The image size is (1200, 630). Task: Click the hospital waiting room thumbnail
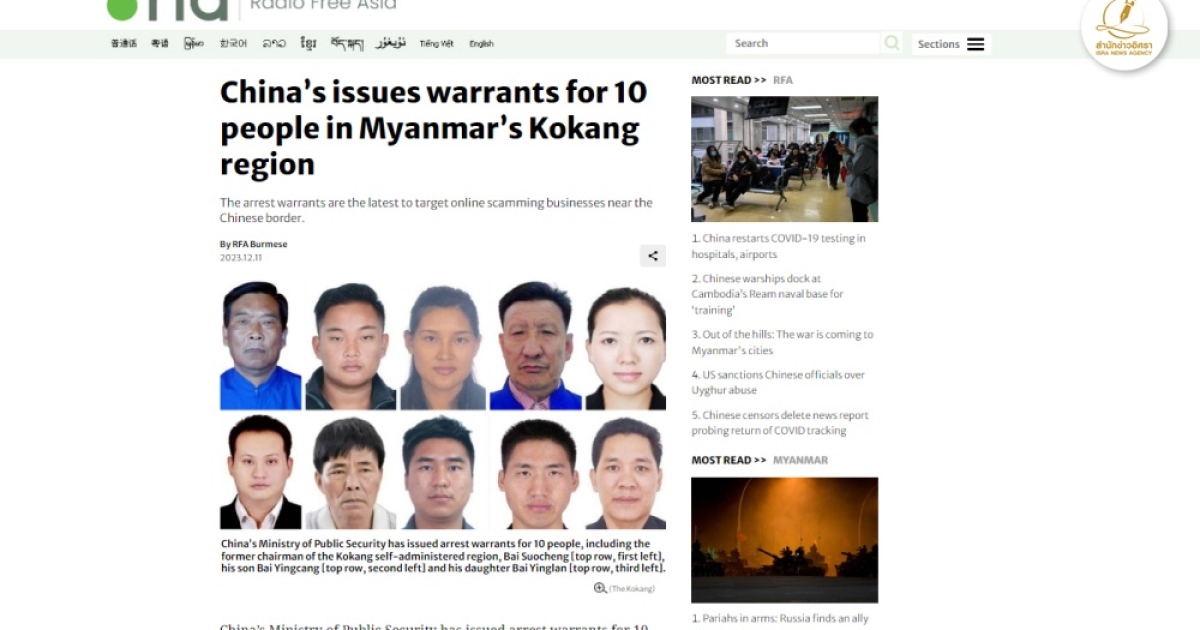pos(784,159)
